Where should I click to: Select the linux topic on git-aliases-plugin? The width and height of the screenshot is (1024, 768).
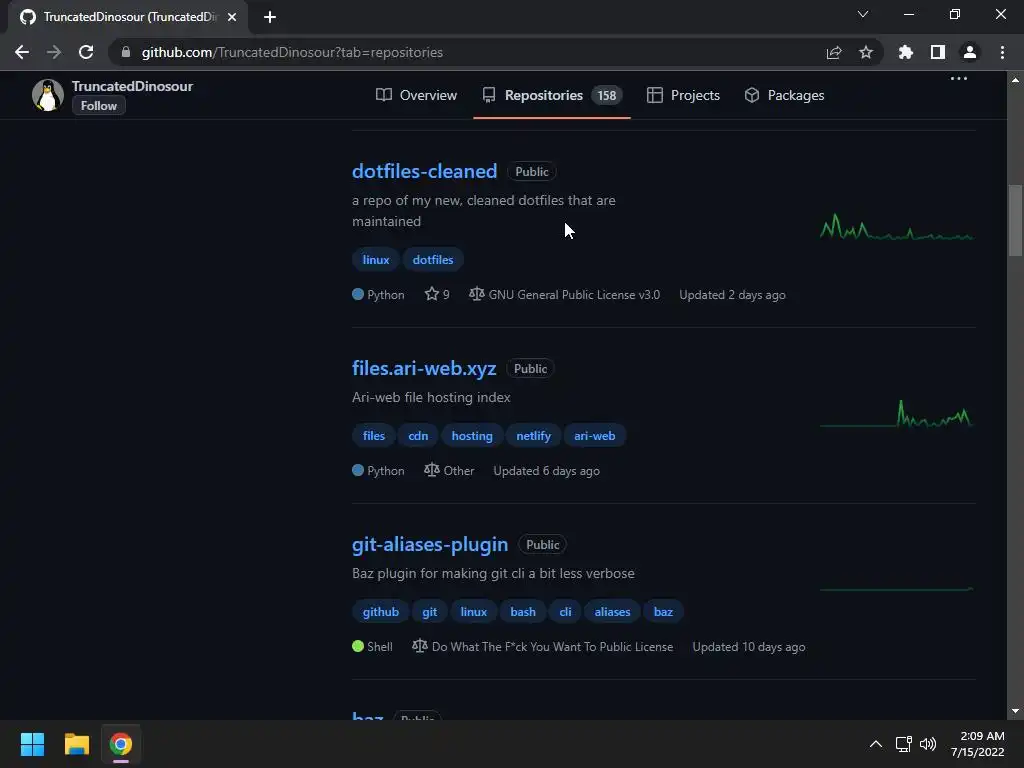click(473, 612)
